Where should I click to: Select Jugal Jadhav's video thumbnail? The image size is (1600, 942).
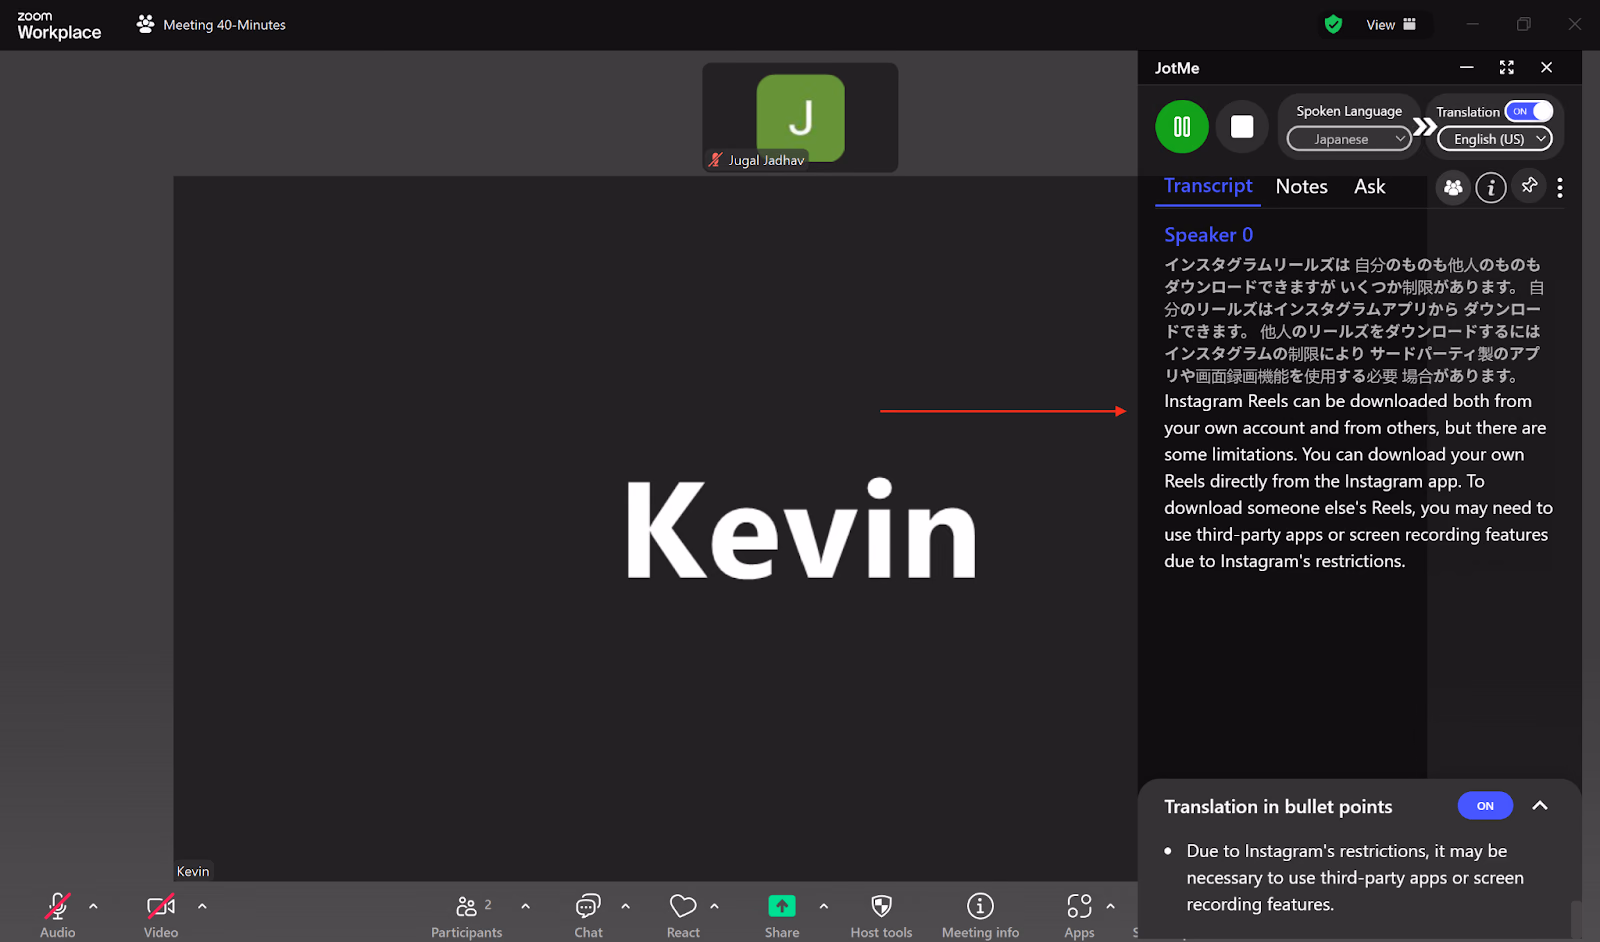(x=800, y=117)
